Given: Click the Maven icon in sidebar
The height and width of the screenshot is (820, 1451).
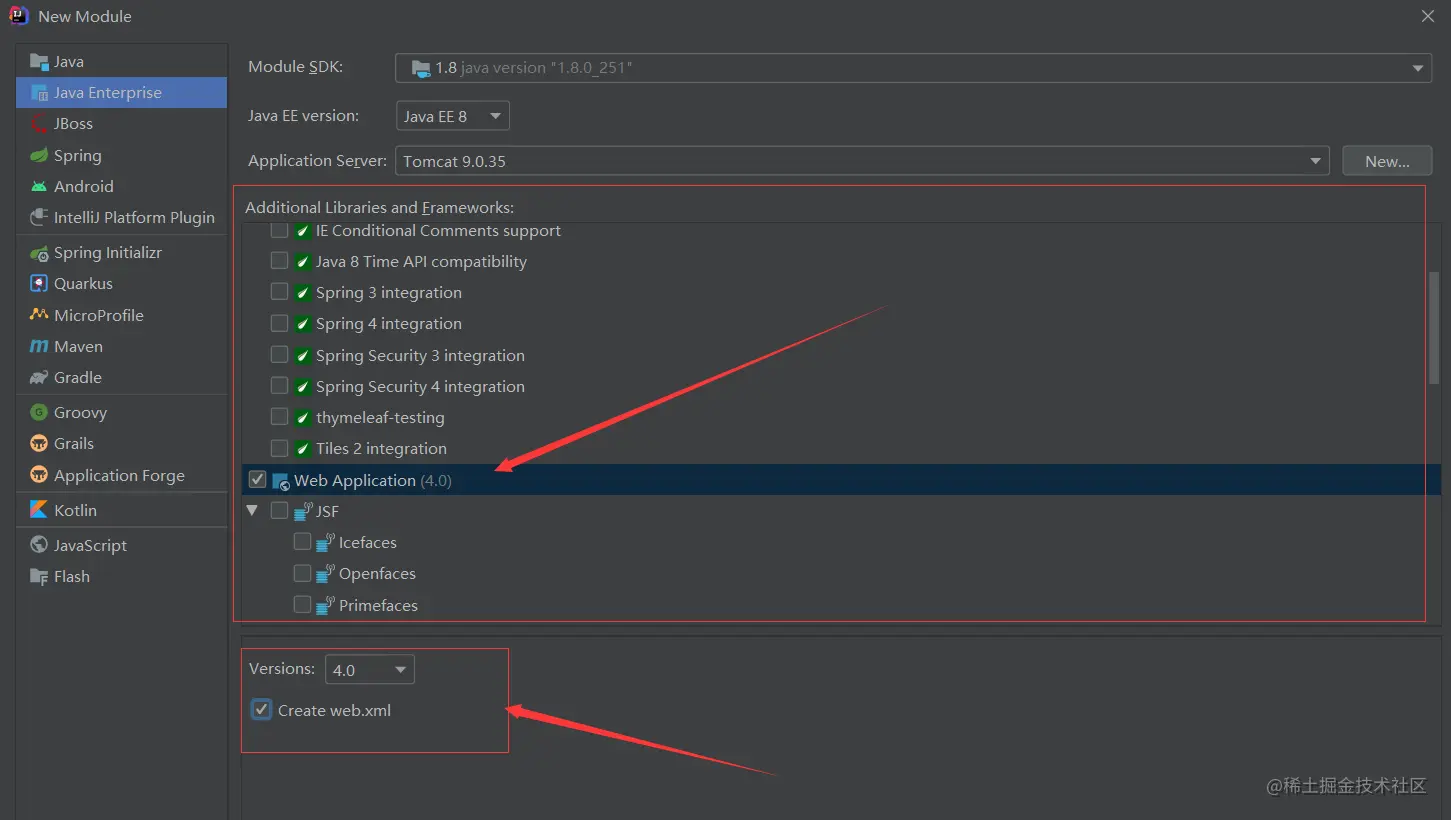Looking at the screenshot, I should pos(39,346).
